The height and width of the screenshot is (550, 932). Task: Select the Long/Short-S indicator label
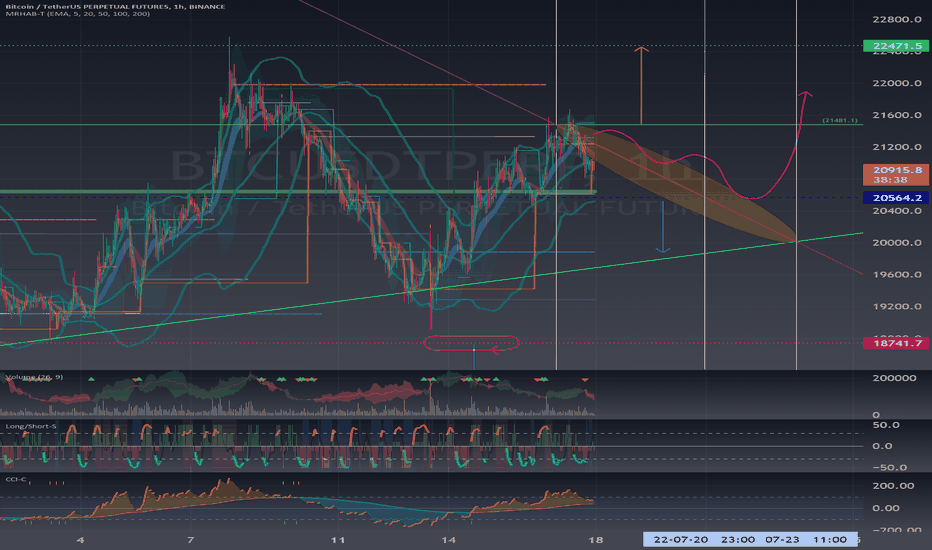click(31, 426)
